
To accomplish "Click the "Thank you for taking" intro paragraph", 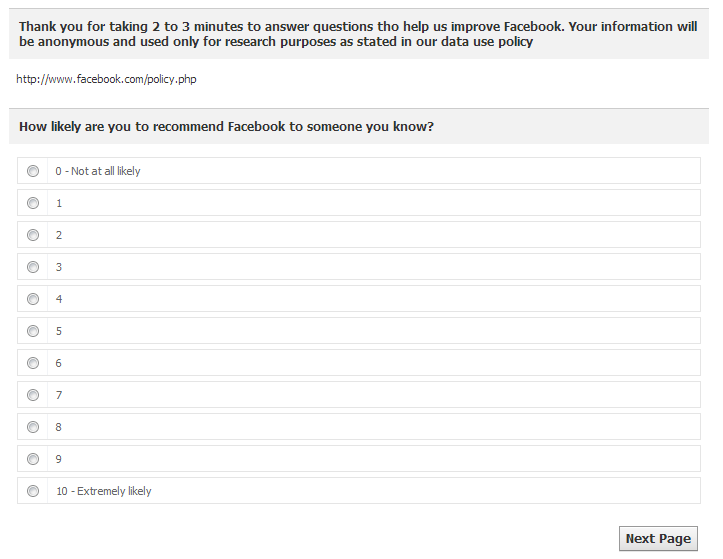I will tap(358, 34).
